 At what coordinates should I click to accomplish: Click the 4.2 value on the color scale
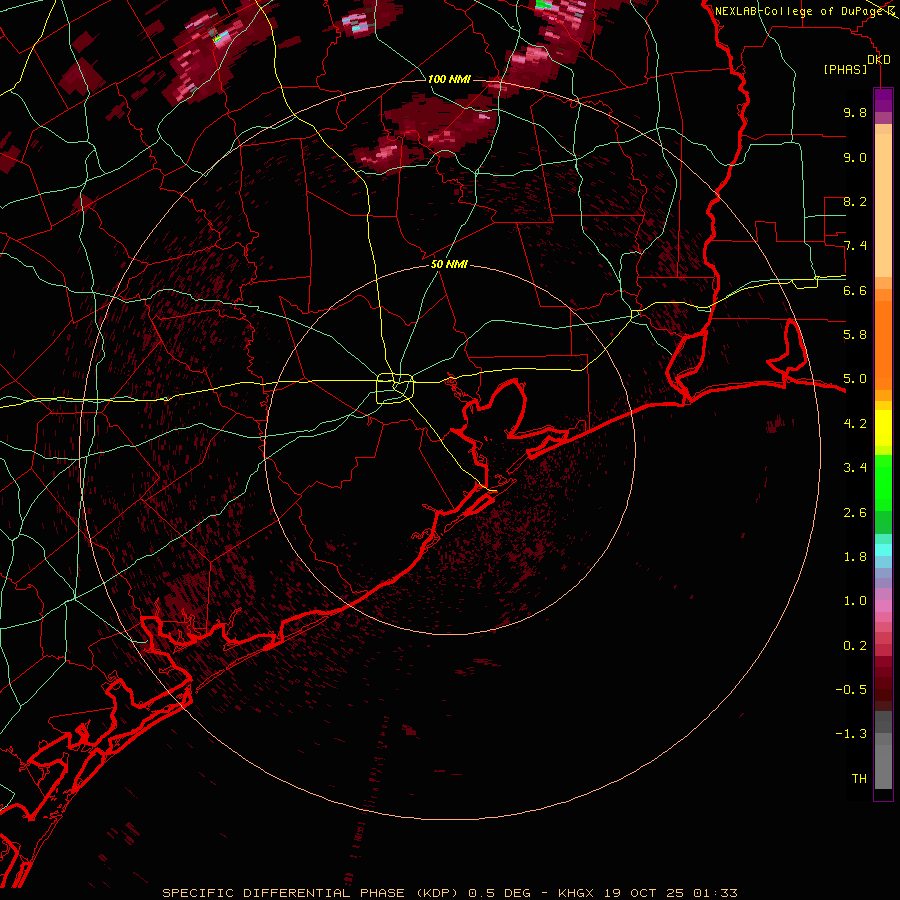point(855,424)
